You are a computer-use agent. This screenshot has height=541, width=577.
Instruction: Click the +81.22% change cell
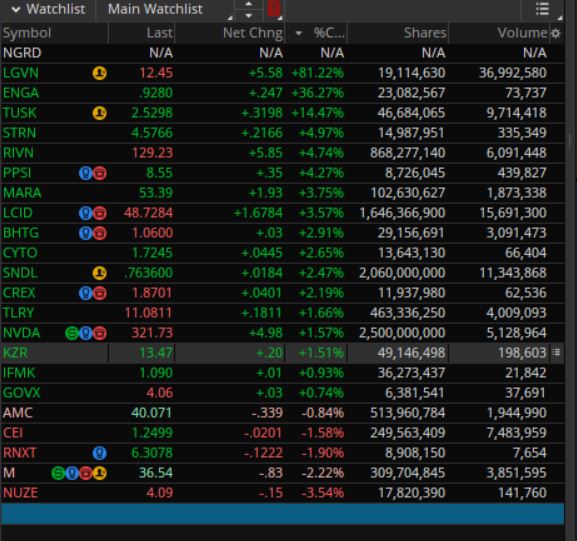pyautogui.click(x=317, y=73)
